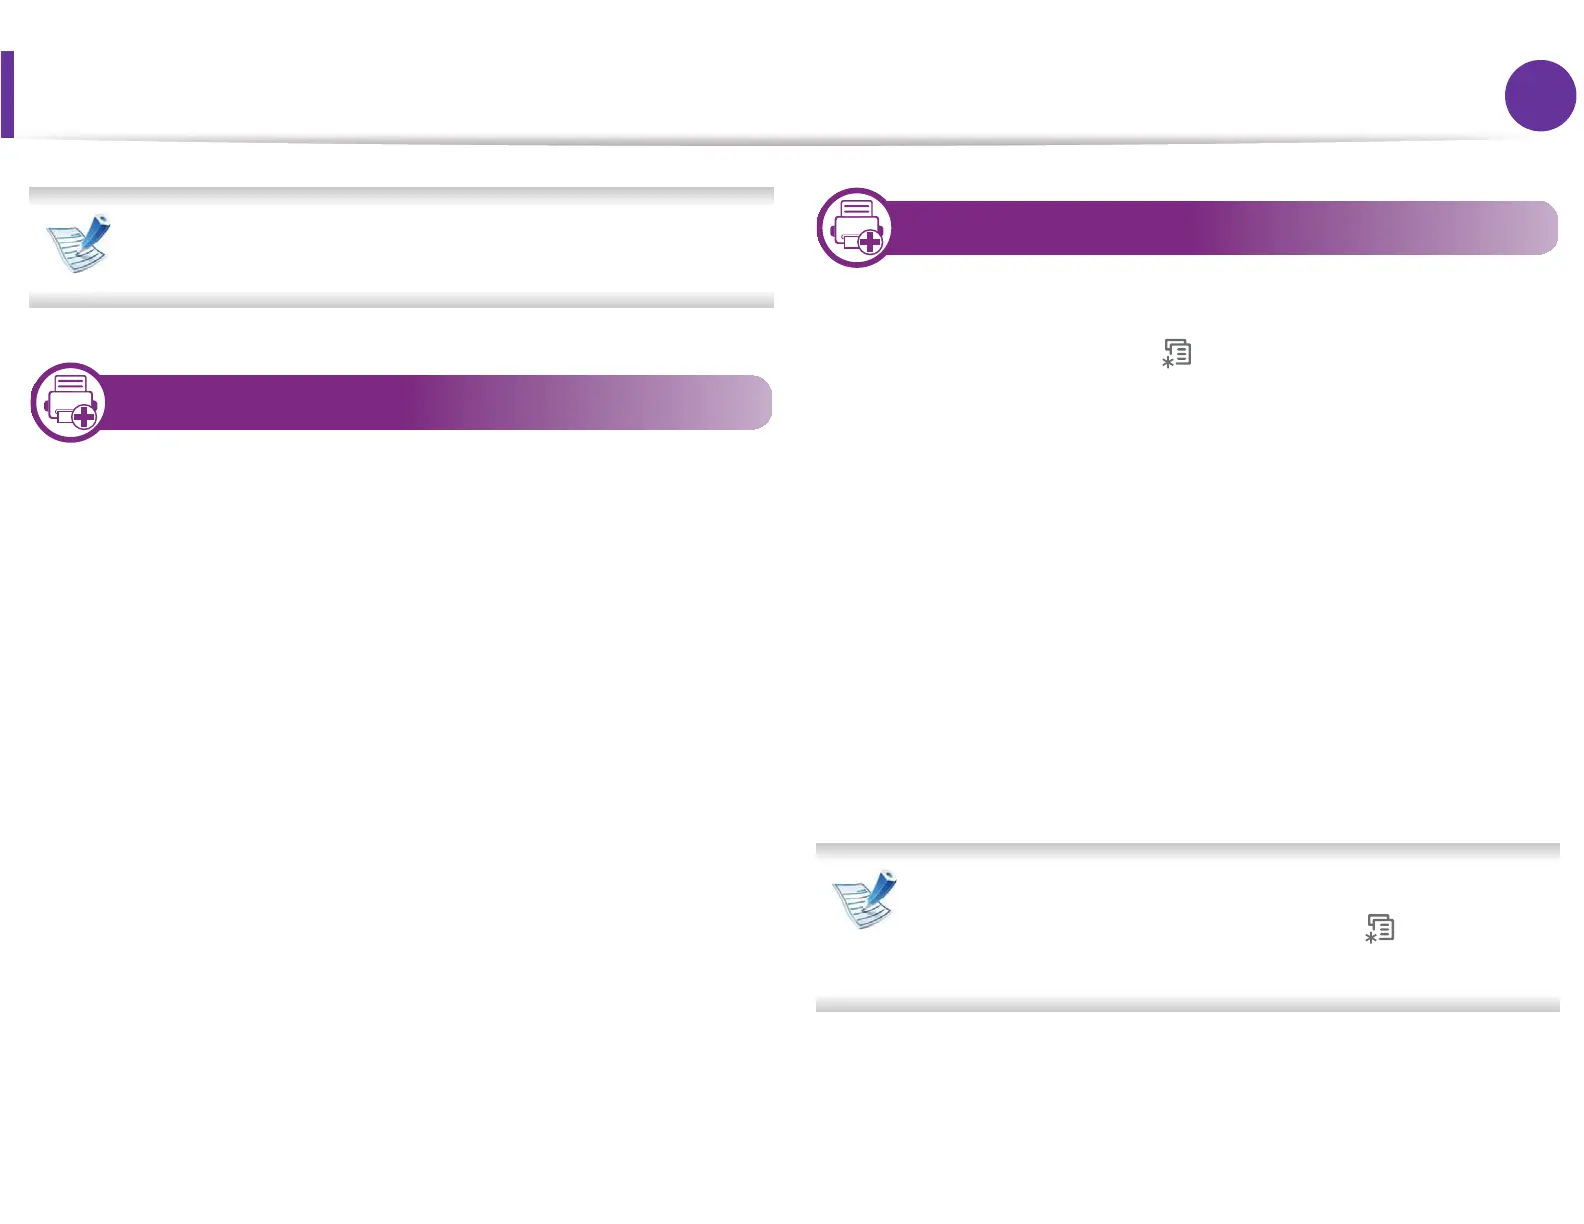Click inside the top-left note box
Image resolution: width=1584 pixels, height=1224 pixels.
pyautogui.click(x=440, y=247)
